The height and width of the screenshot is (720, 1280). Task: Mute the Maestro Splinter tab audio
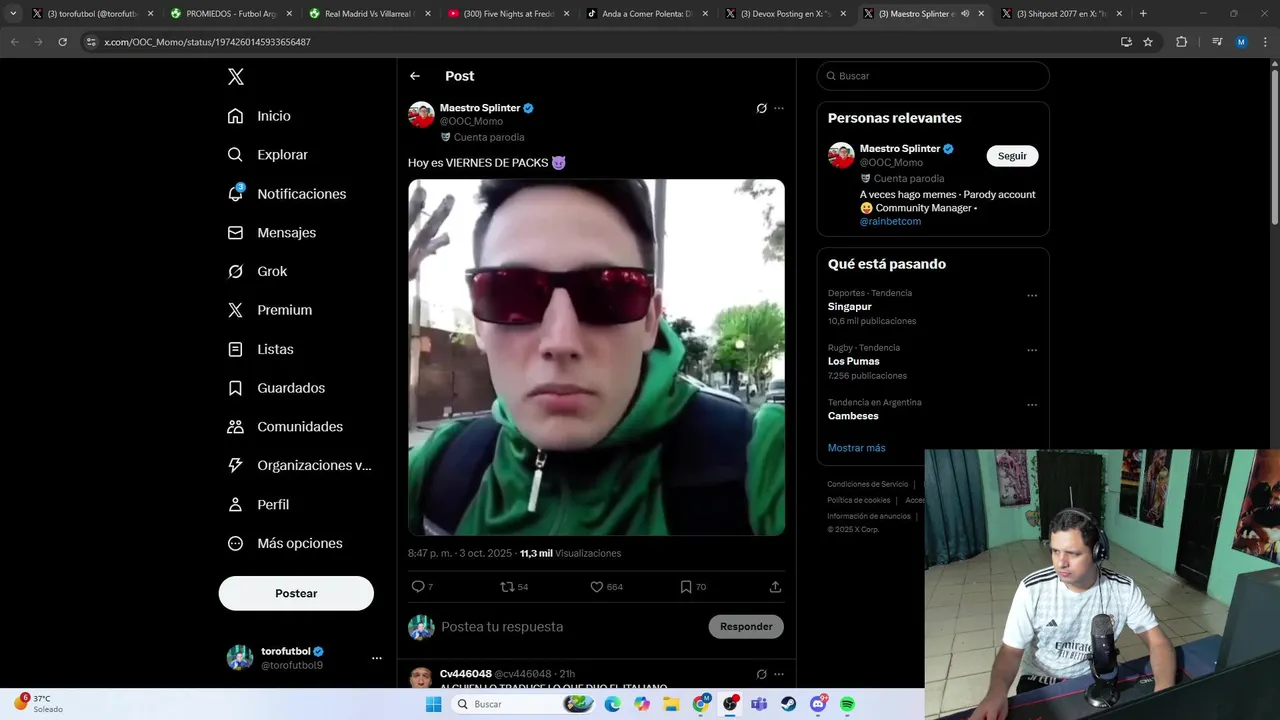click(x=965, y=14)
